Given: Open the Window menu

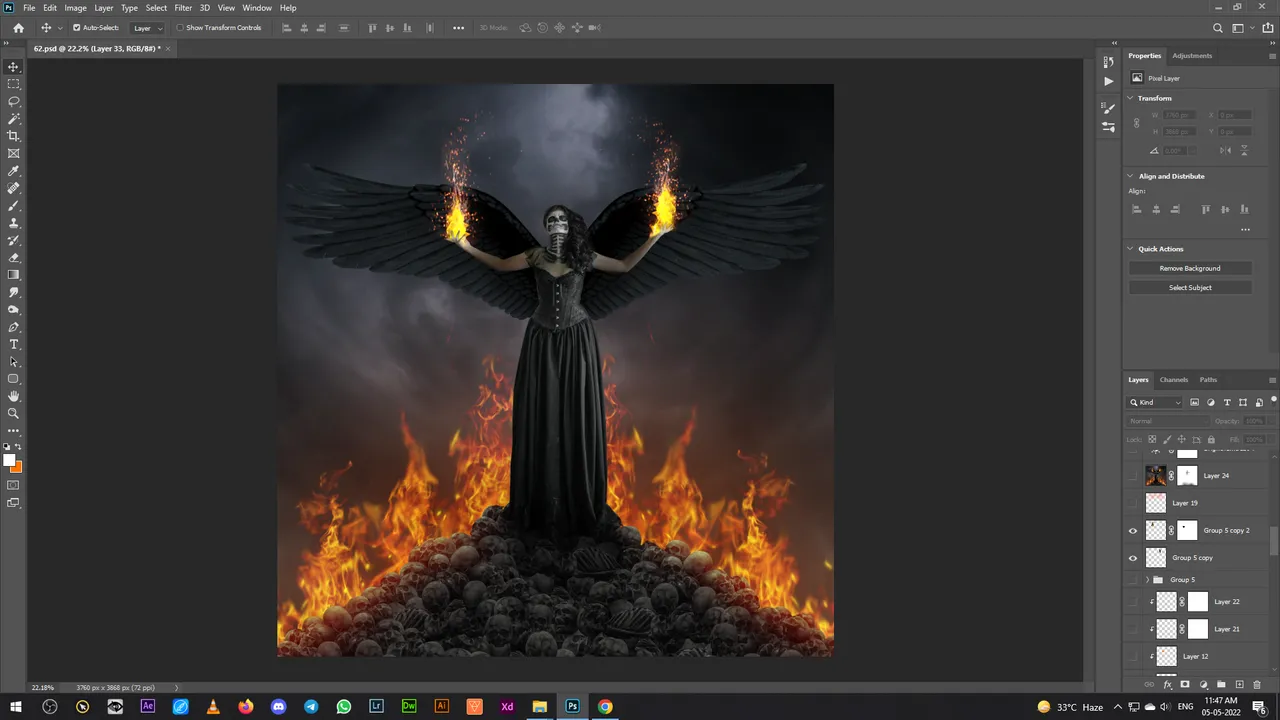Looking at the screenshot, I should coord(257,7).
